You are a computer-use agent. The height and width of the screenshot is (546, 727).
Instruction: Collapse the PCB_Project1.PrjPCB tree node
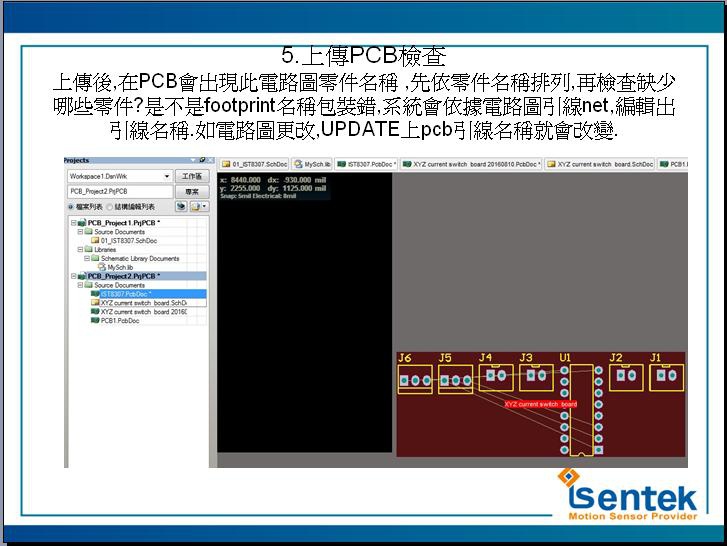click(73, 223)
